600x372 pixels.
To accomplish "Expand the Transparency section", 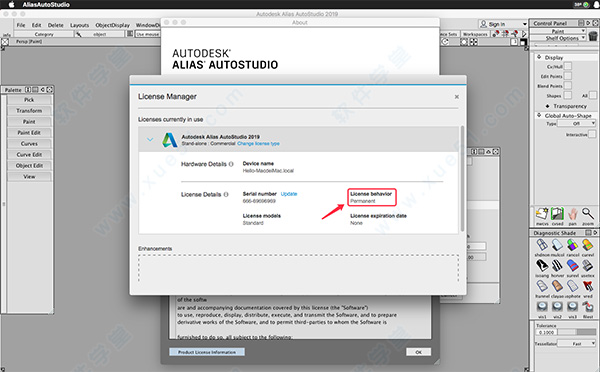I will 547,106.
